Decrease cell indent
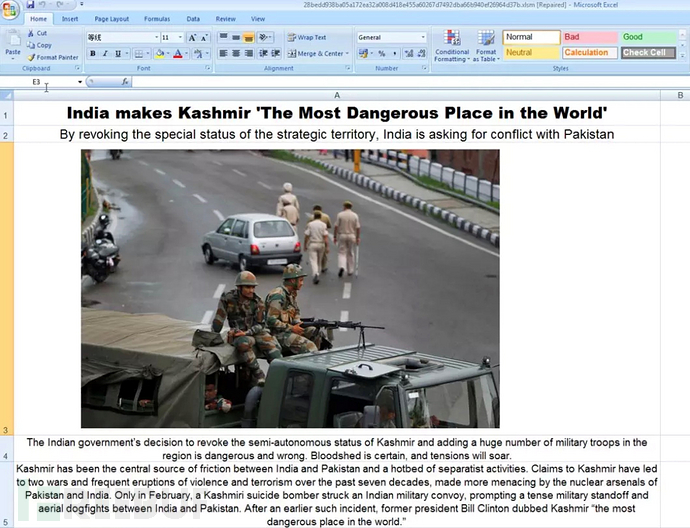The image size is (690, 528). coord(263,53)
